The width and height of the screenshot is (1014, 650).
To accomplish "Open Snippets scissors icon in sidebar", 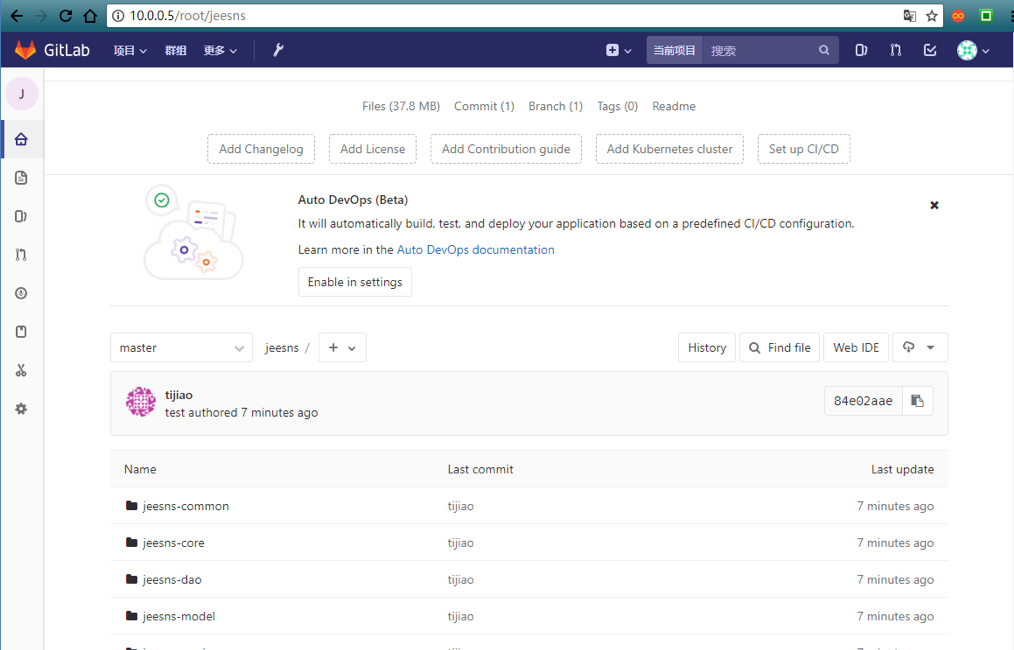I will [x=21, y=370].
